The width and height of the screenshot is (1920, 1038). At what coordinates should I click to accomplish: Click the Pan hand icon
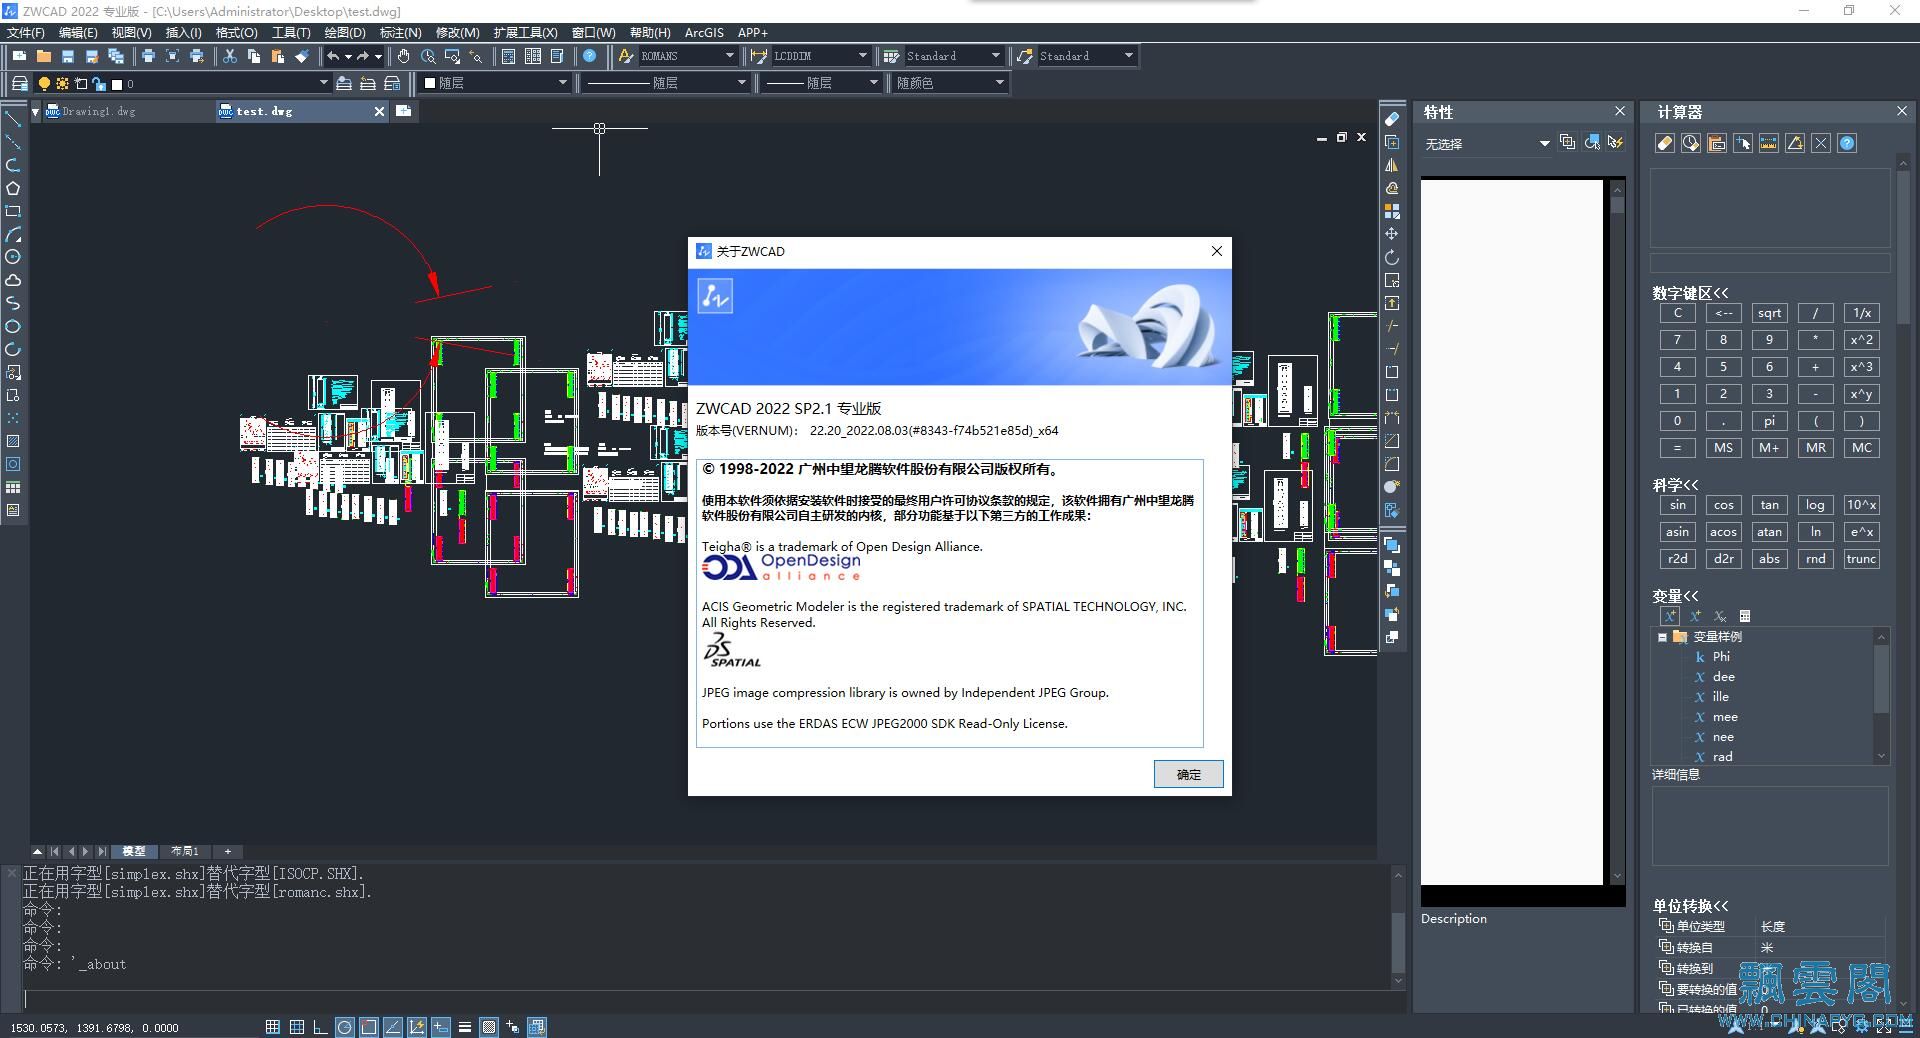click(x=403, y=56)
